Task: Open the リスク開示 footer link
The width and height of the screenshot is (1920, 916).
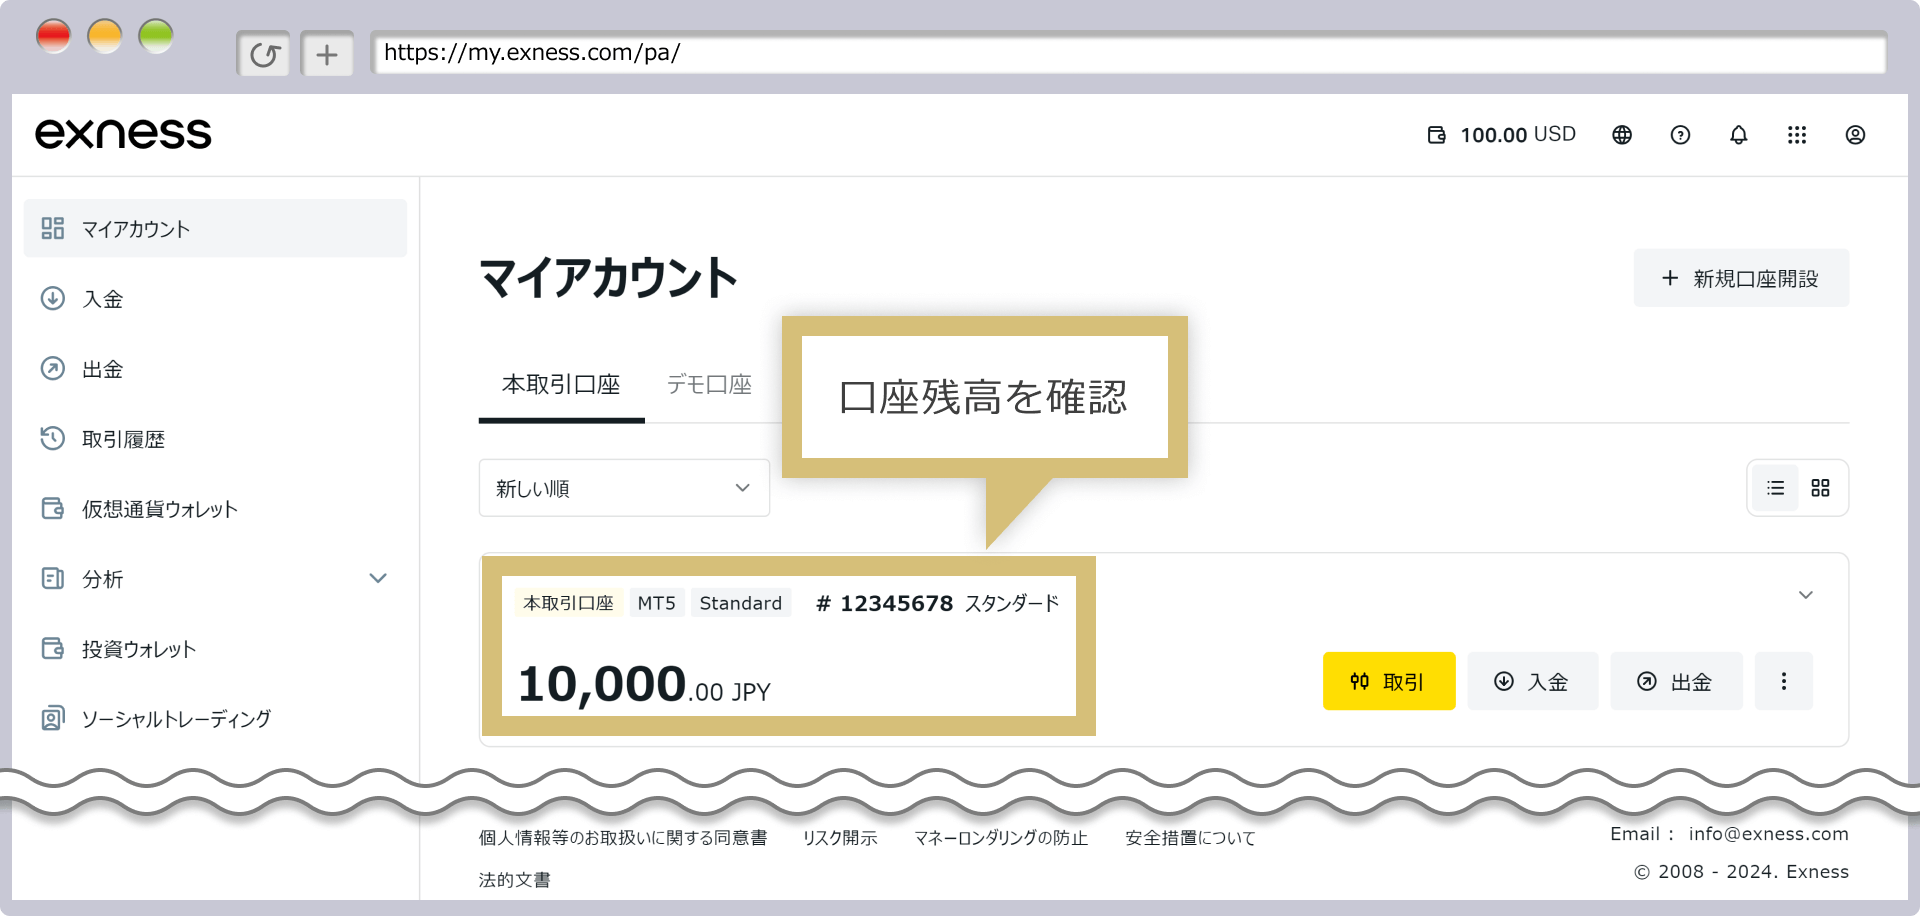Action: [x=840, y=838]
